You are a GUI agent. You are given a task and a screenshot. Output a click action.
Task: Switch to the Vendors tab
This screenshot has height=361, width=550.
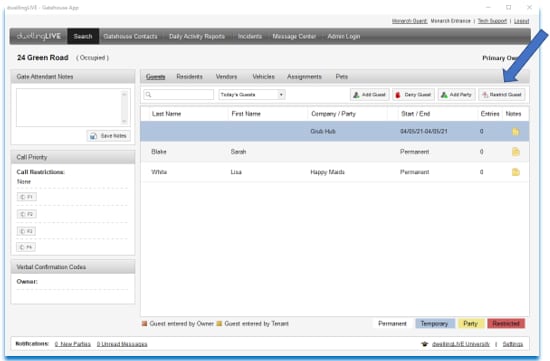coord(226,77)
